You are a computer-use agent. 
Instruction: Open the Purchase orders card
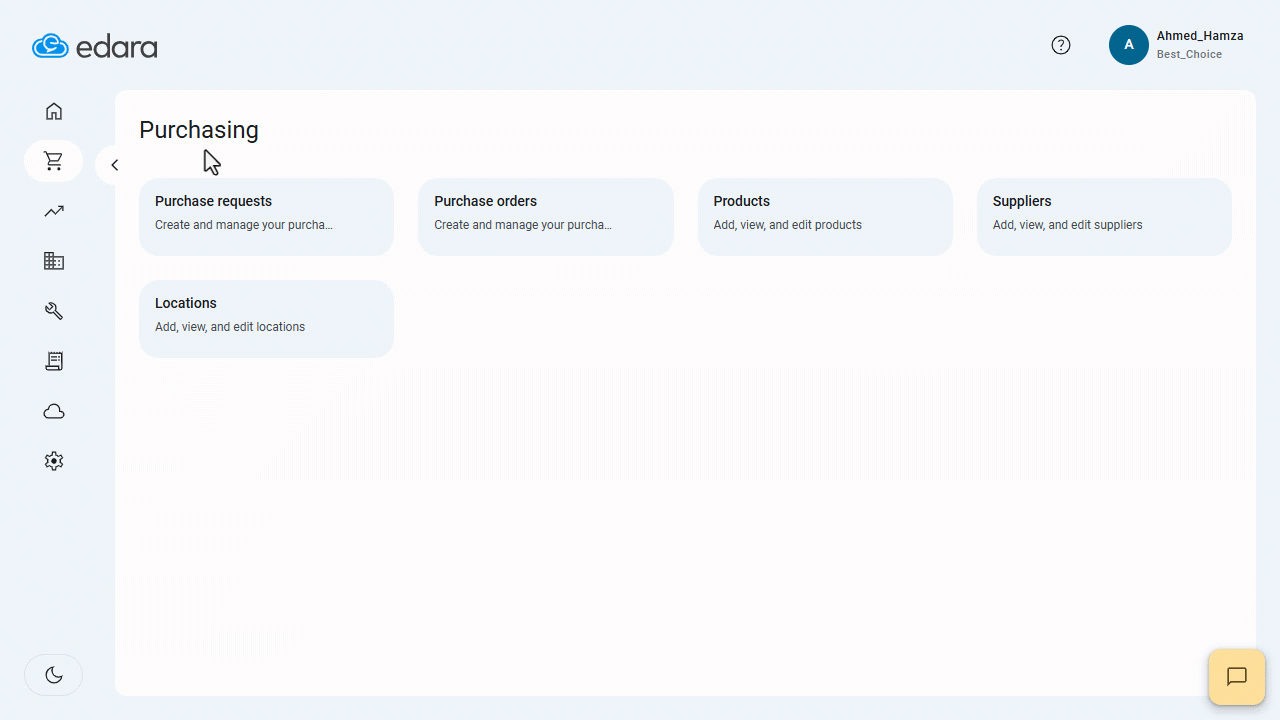(x=546, y=217)
